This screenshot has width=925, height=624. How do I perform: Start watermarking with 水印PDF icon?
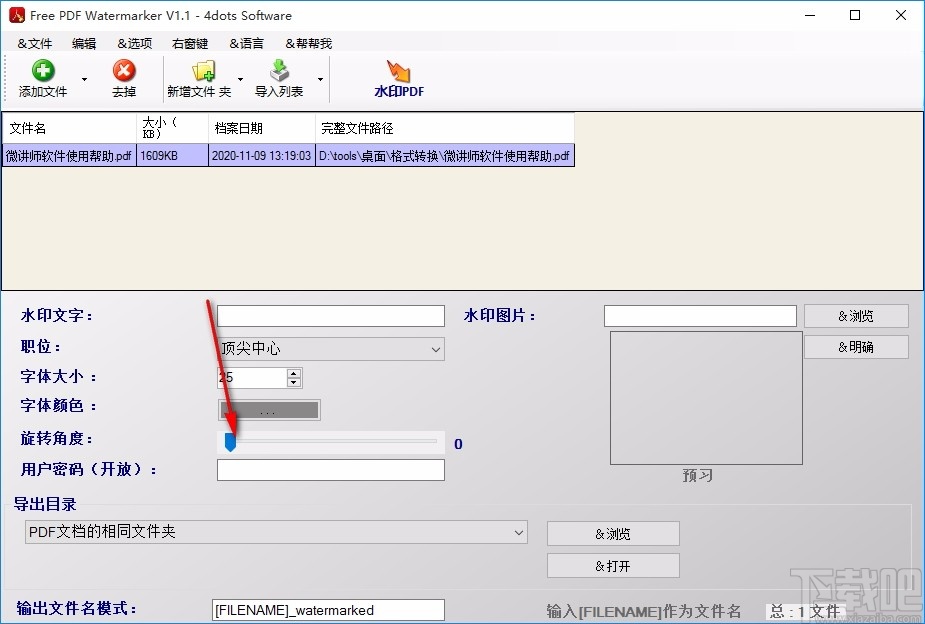coord(399,71)
